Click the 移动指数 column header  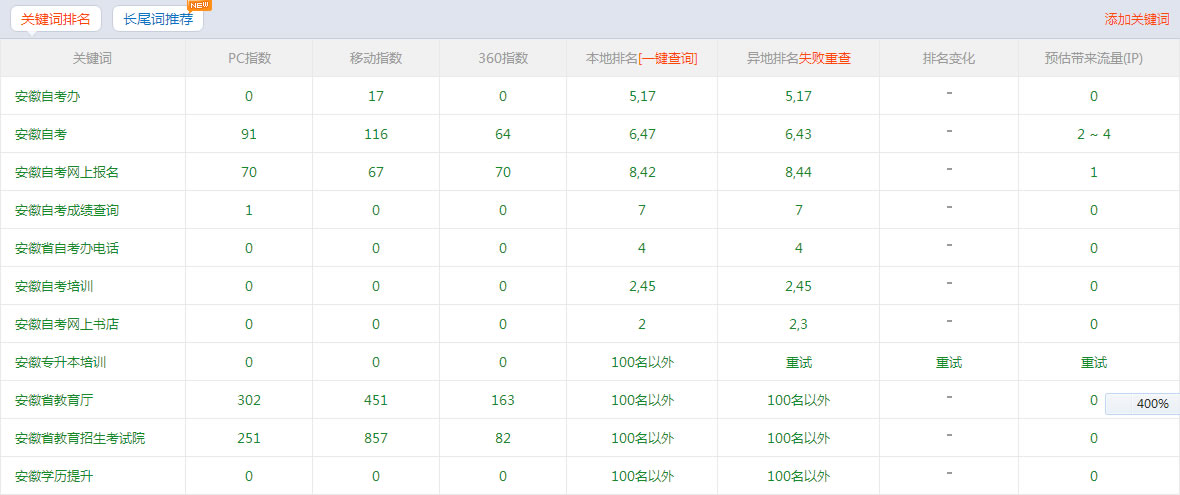click(375, 58)
